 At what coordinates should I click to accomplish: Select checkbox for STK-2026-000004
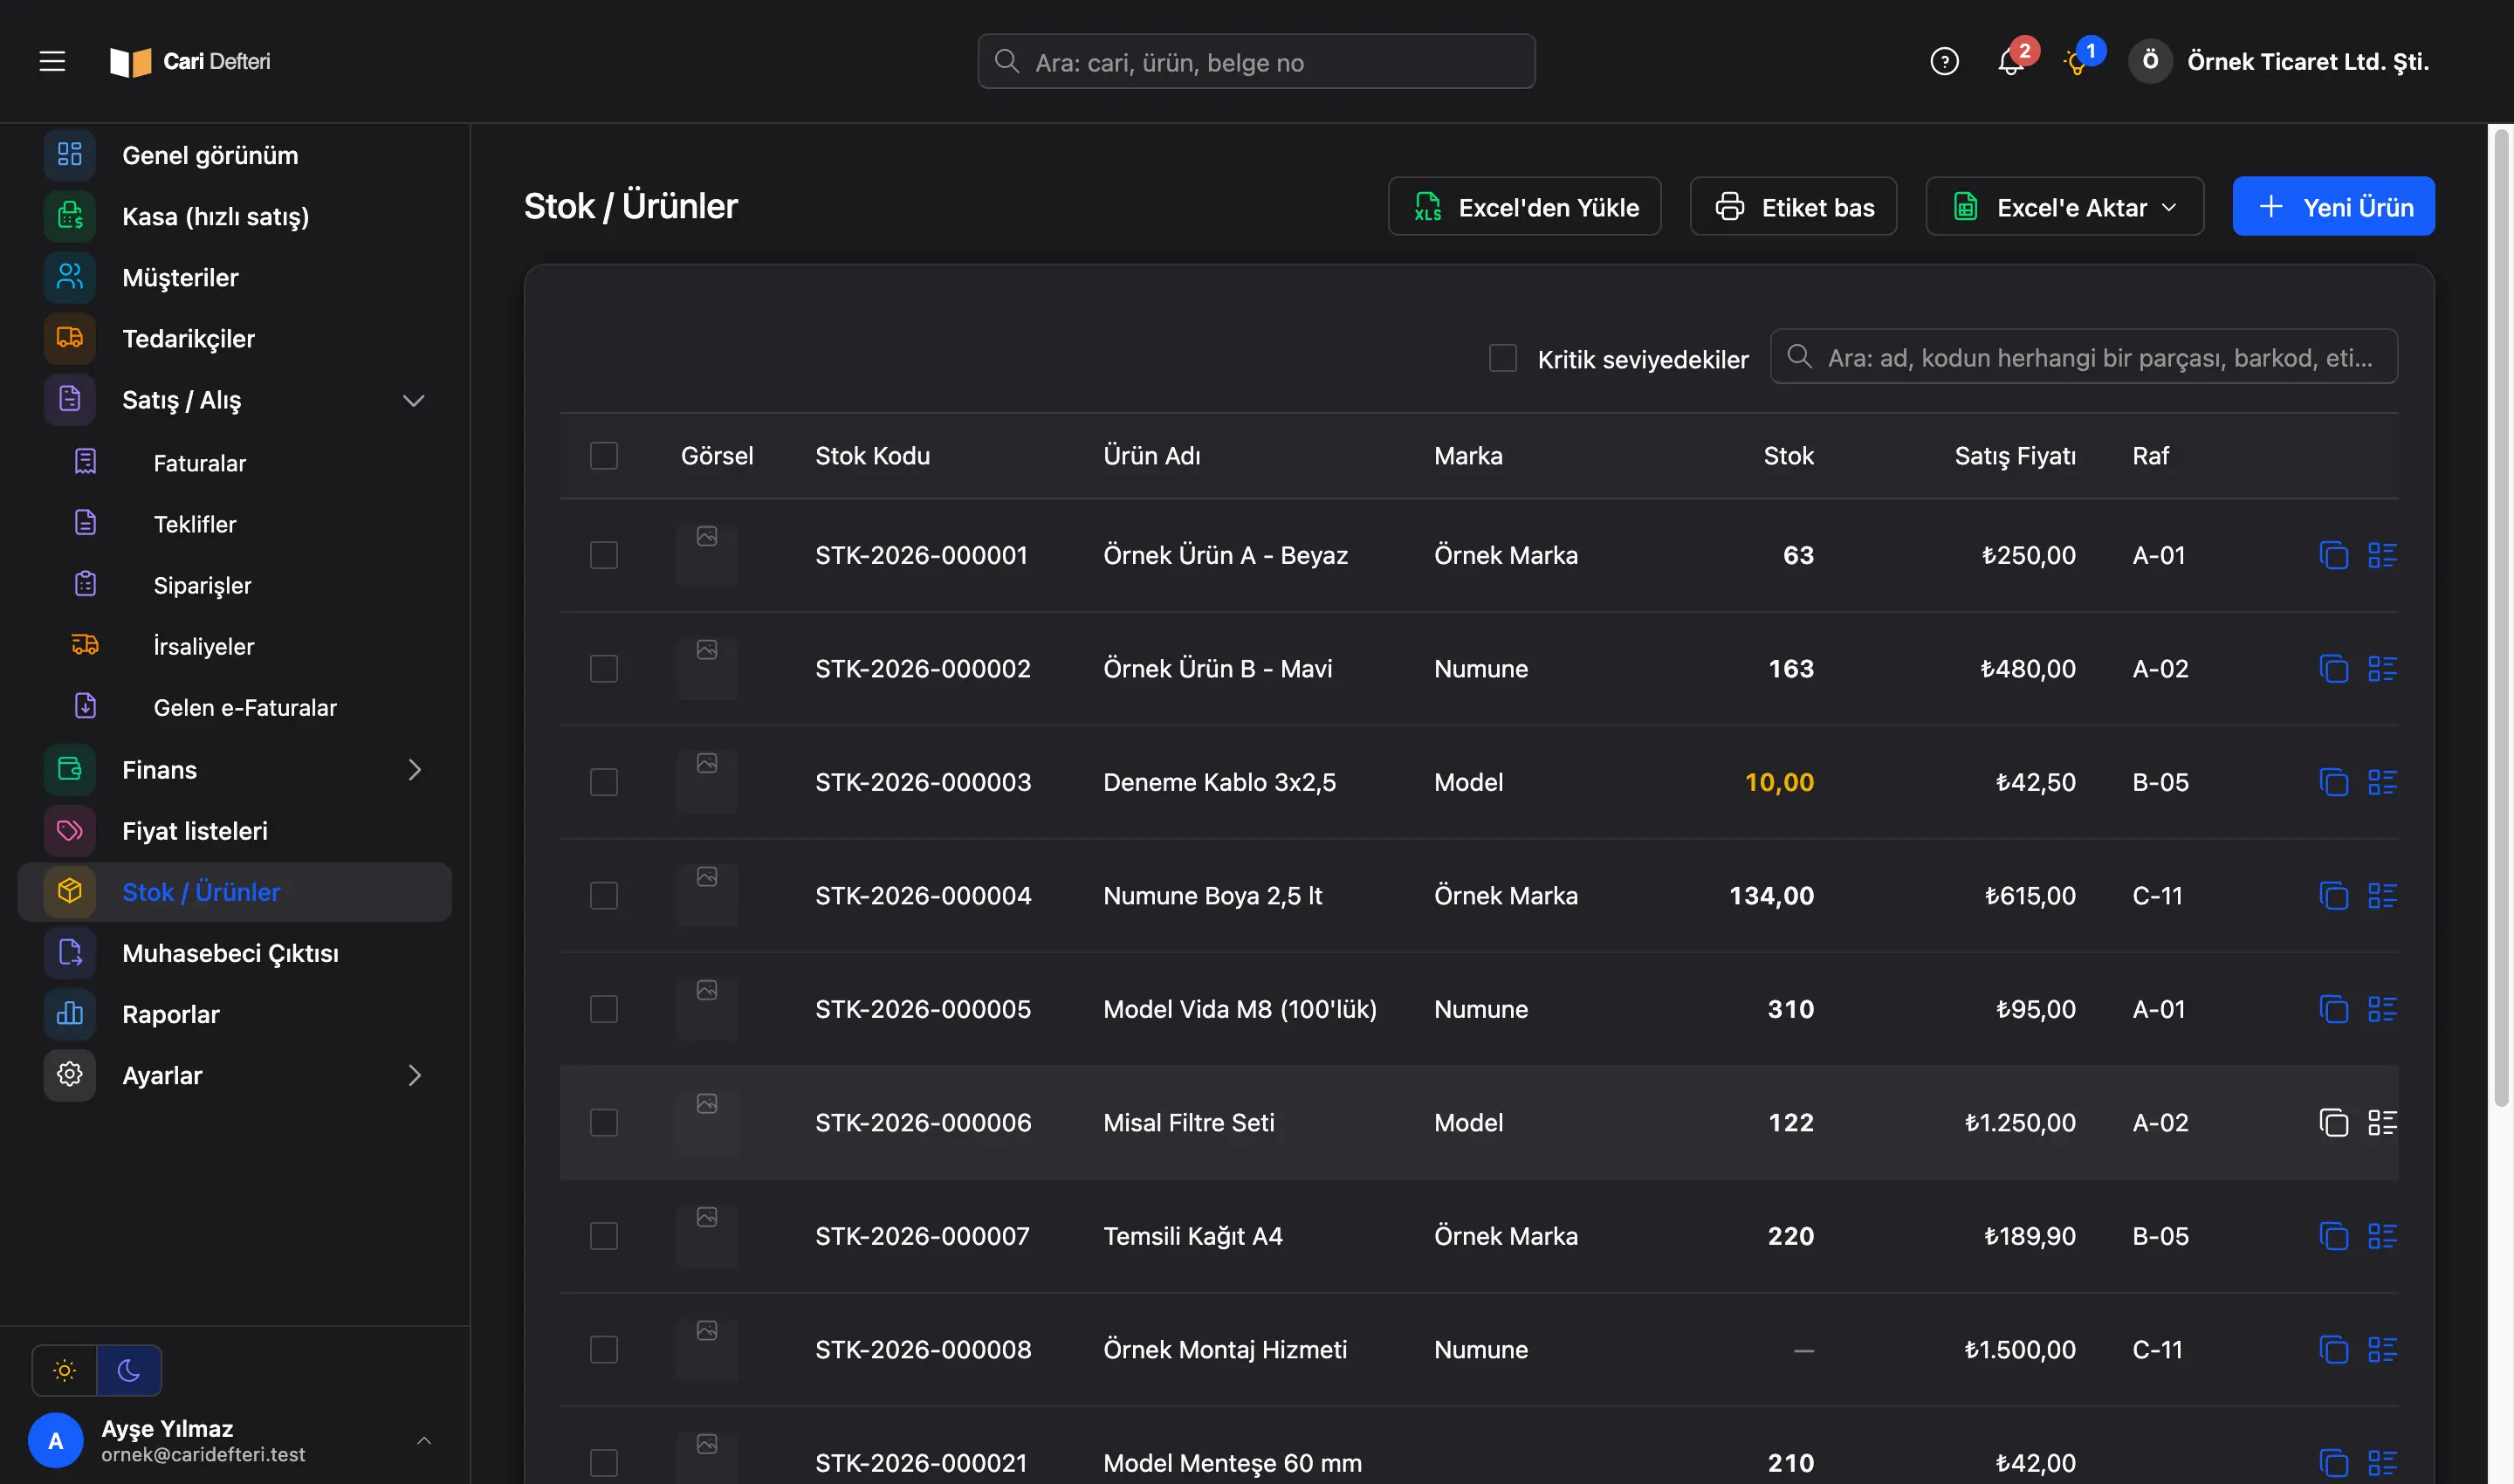[x=604, y=895]
